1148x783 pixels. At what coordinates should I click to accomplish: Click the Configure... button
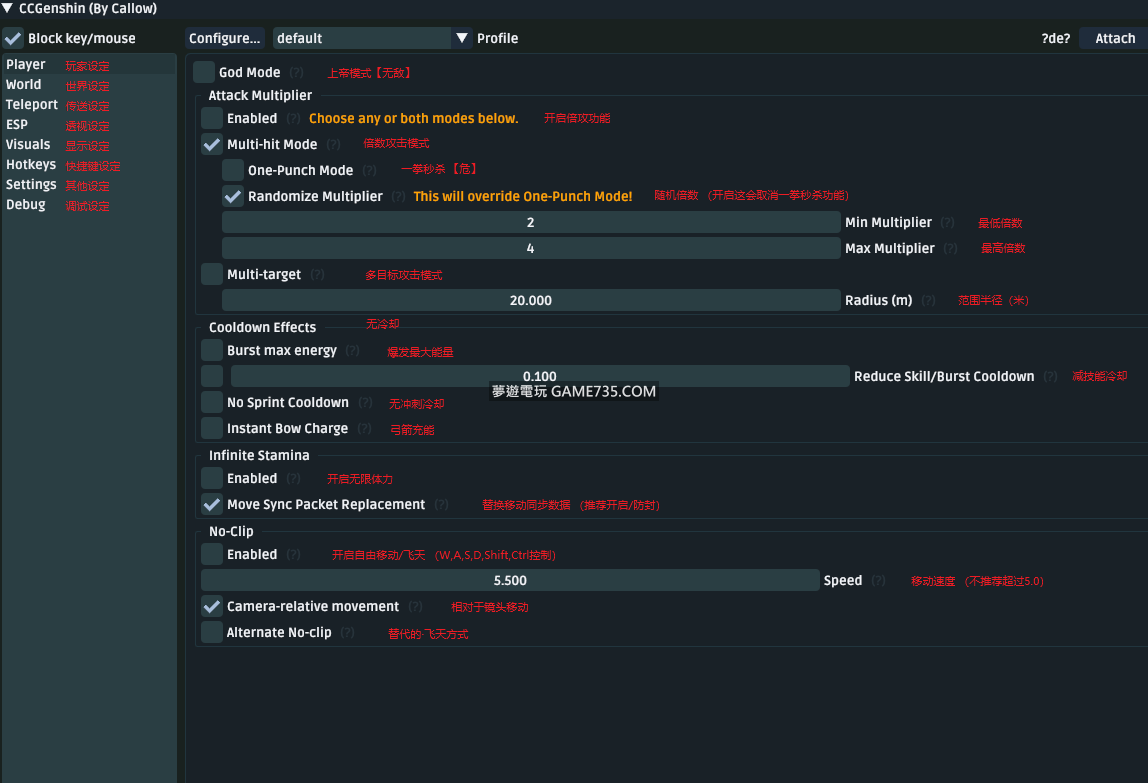click(x=225, y=38)
